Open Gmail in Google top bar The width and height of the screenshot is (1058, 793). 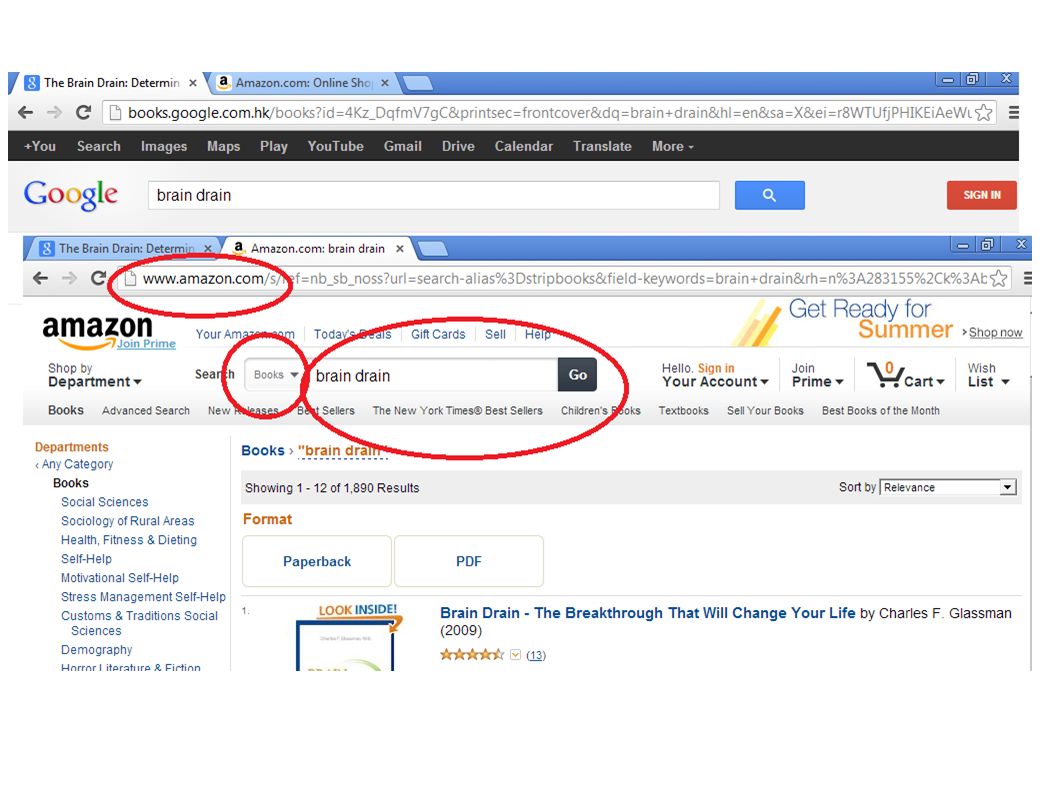click(x=402, y=146)
